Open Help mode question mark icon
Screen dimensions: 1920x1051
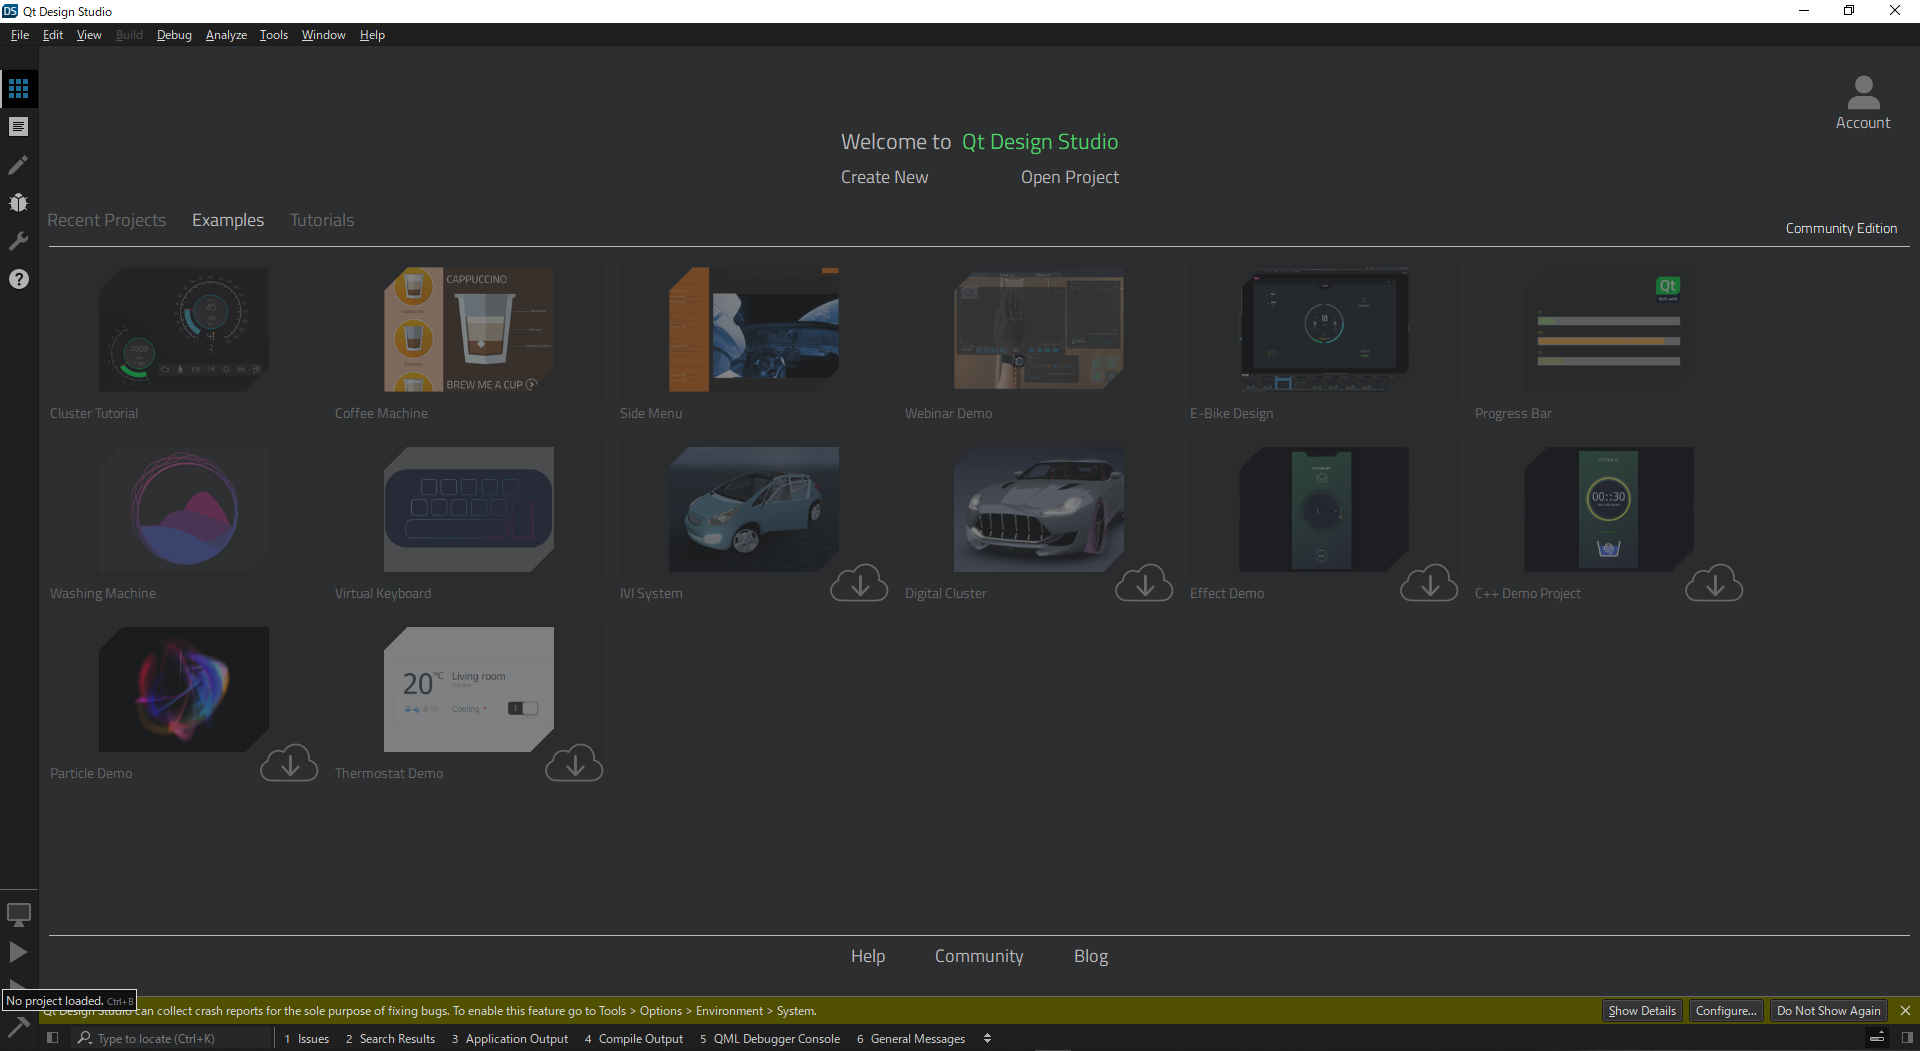(18, 279)
